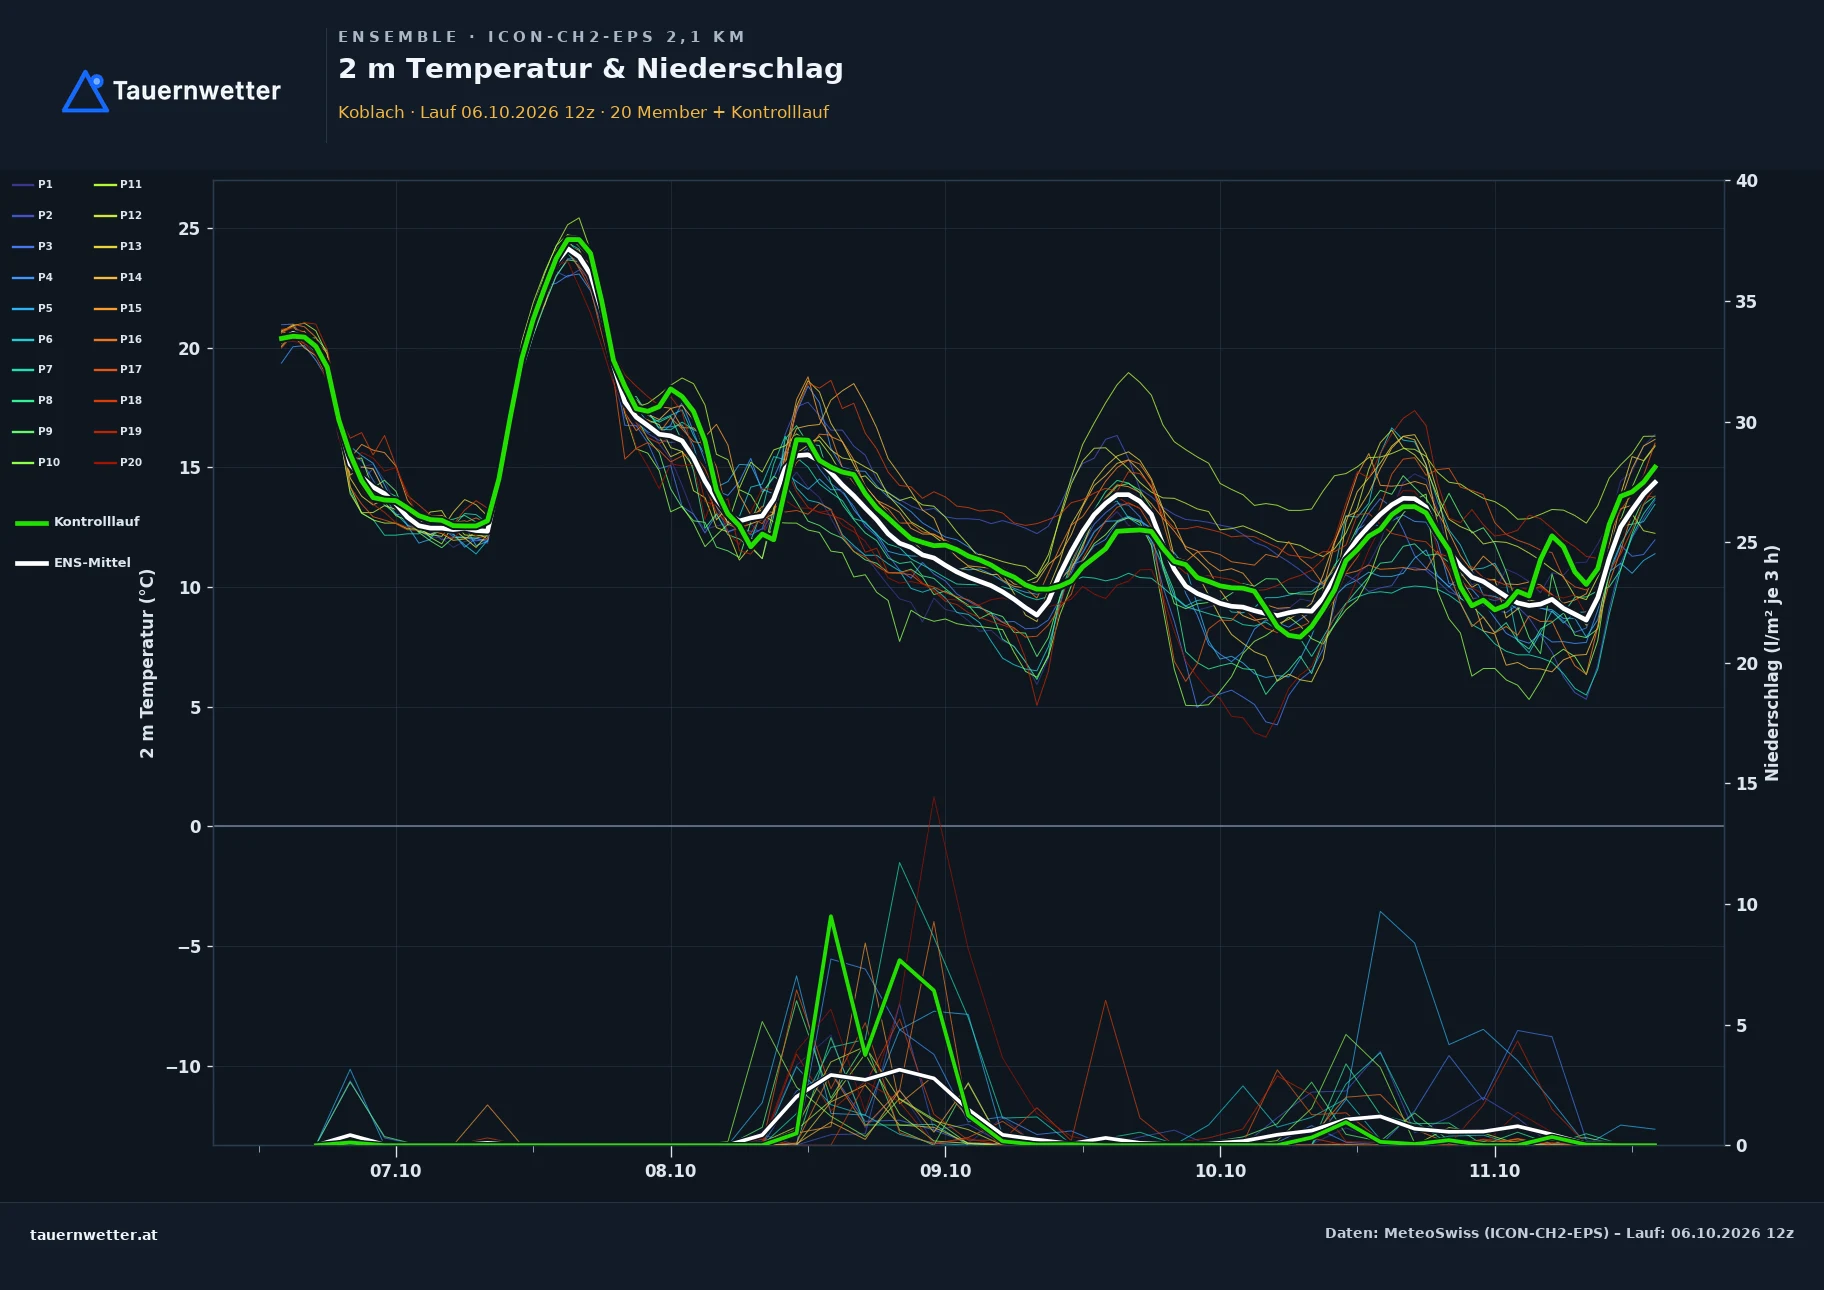Screen dimensions: 1824x1290
Task: Click the P16 legend label
Action: tap(131, 340)
